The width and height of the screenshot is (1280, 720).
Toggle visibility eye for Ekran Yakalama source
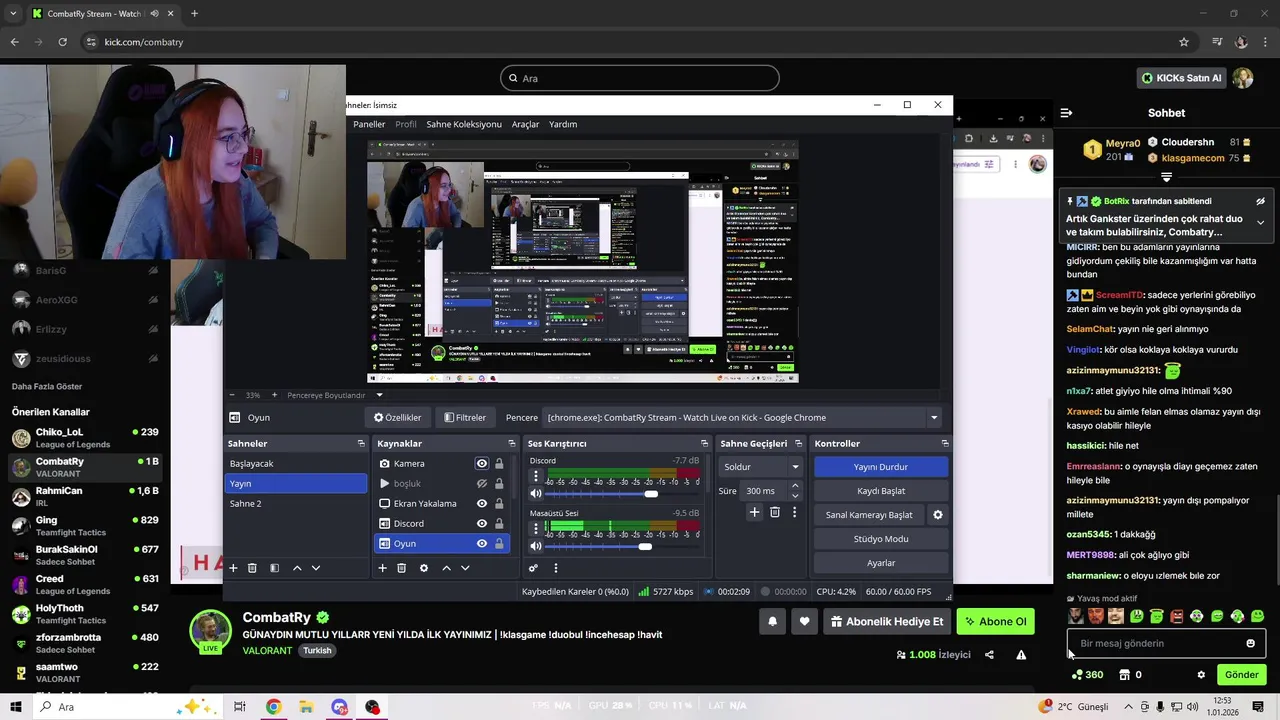pyautogui.click(x=482, y=503)
